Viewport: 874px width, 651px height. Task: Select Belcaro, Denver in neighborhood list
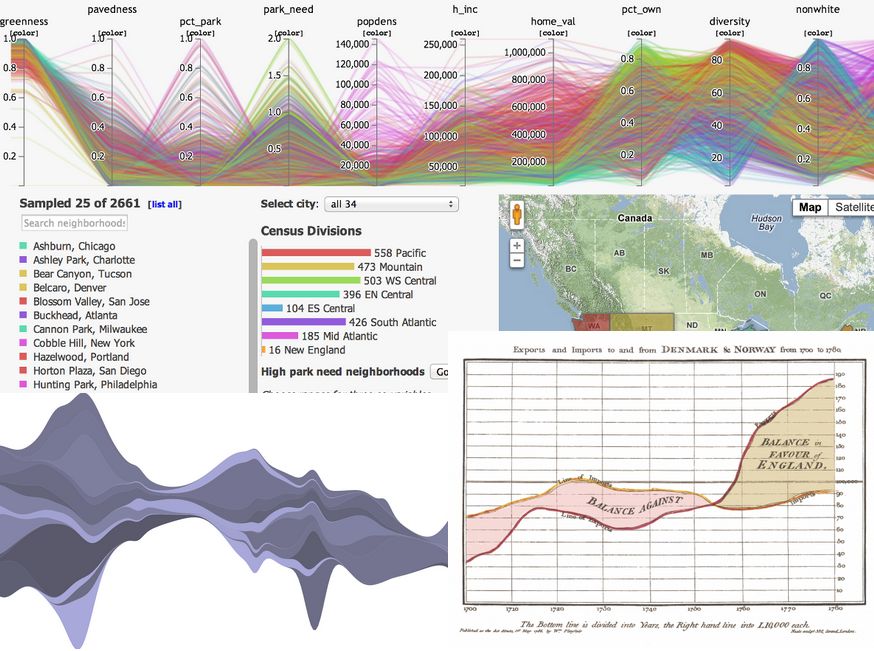70,288
